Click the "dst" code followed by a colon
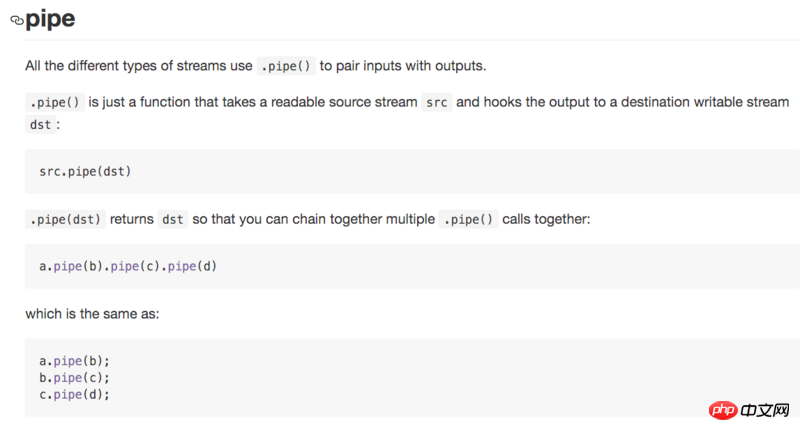Image resolution: width=800 pixels, height=430 pixels. [40, 125]
